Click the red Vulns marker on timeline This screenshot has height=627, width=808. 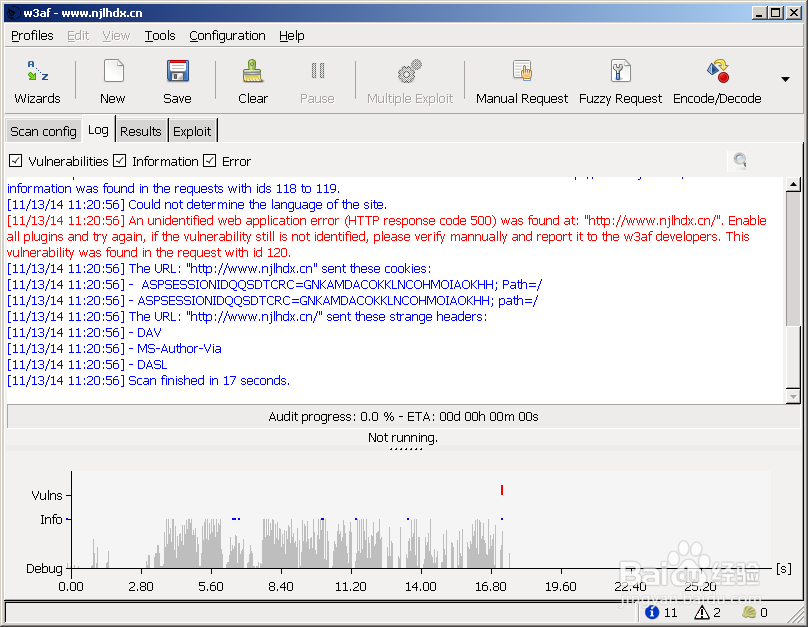pos(502,490)
